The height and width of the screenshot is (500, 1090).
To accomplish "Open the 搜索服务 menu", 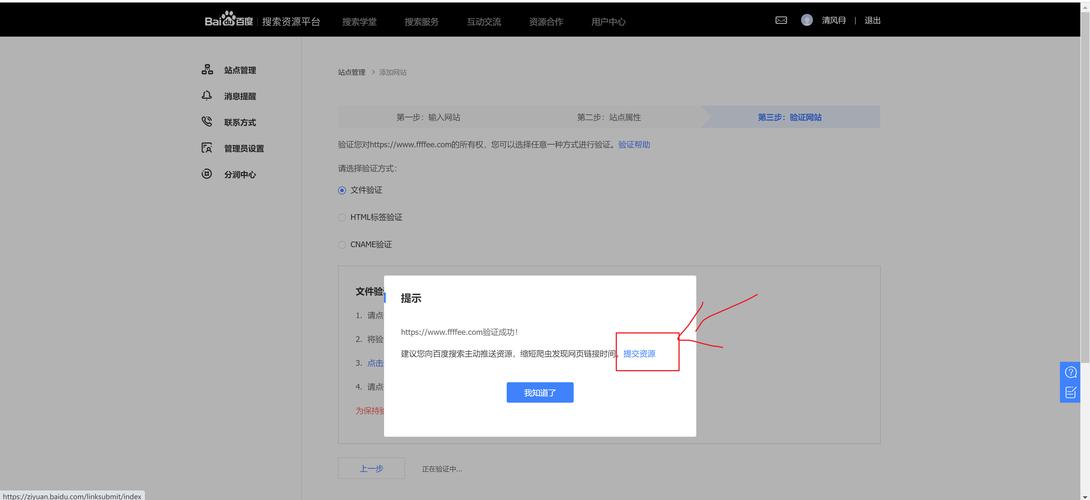I will (421, 22).
